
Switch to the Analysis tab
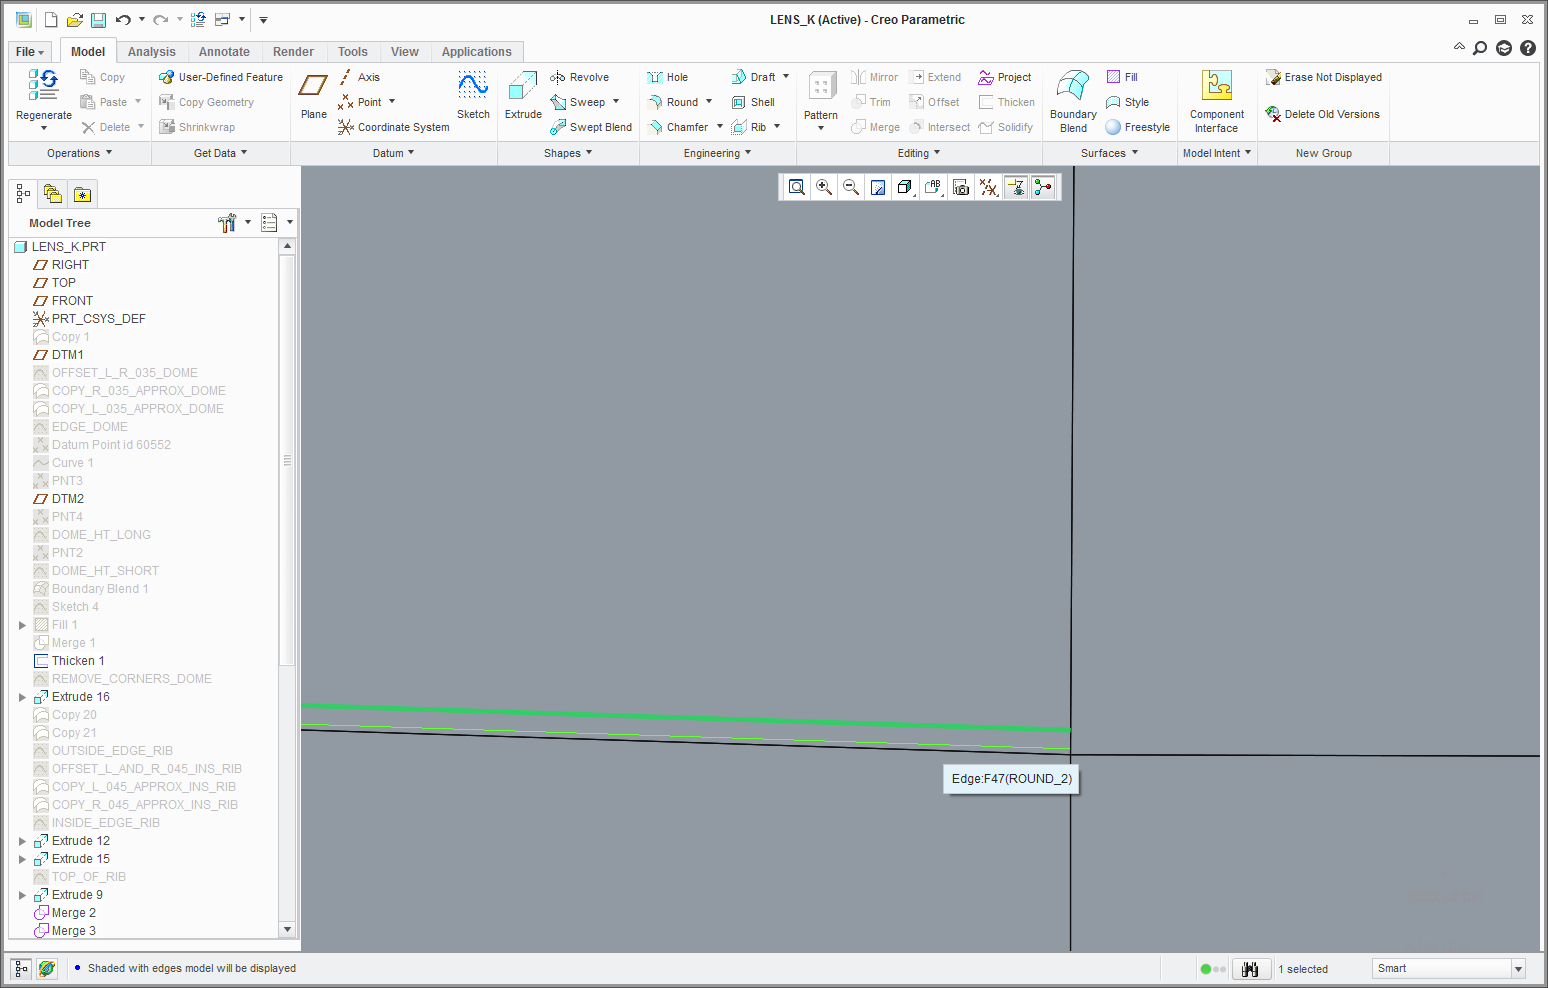(x=152, y=52)
